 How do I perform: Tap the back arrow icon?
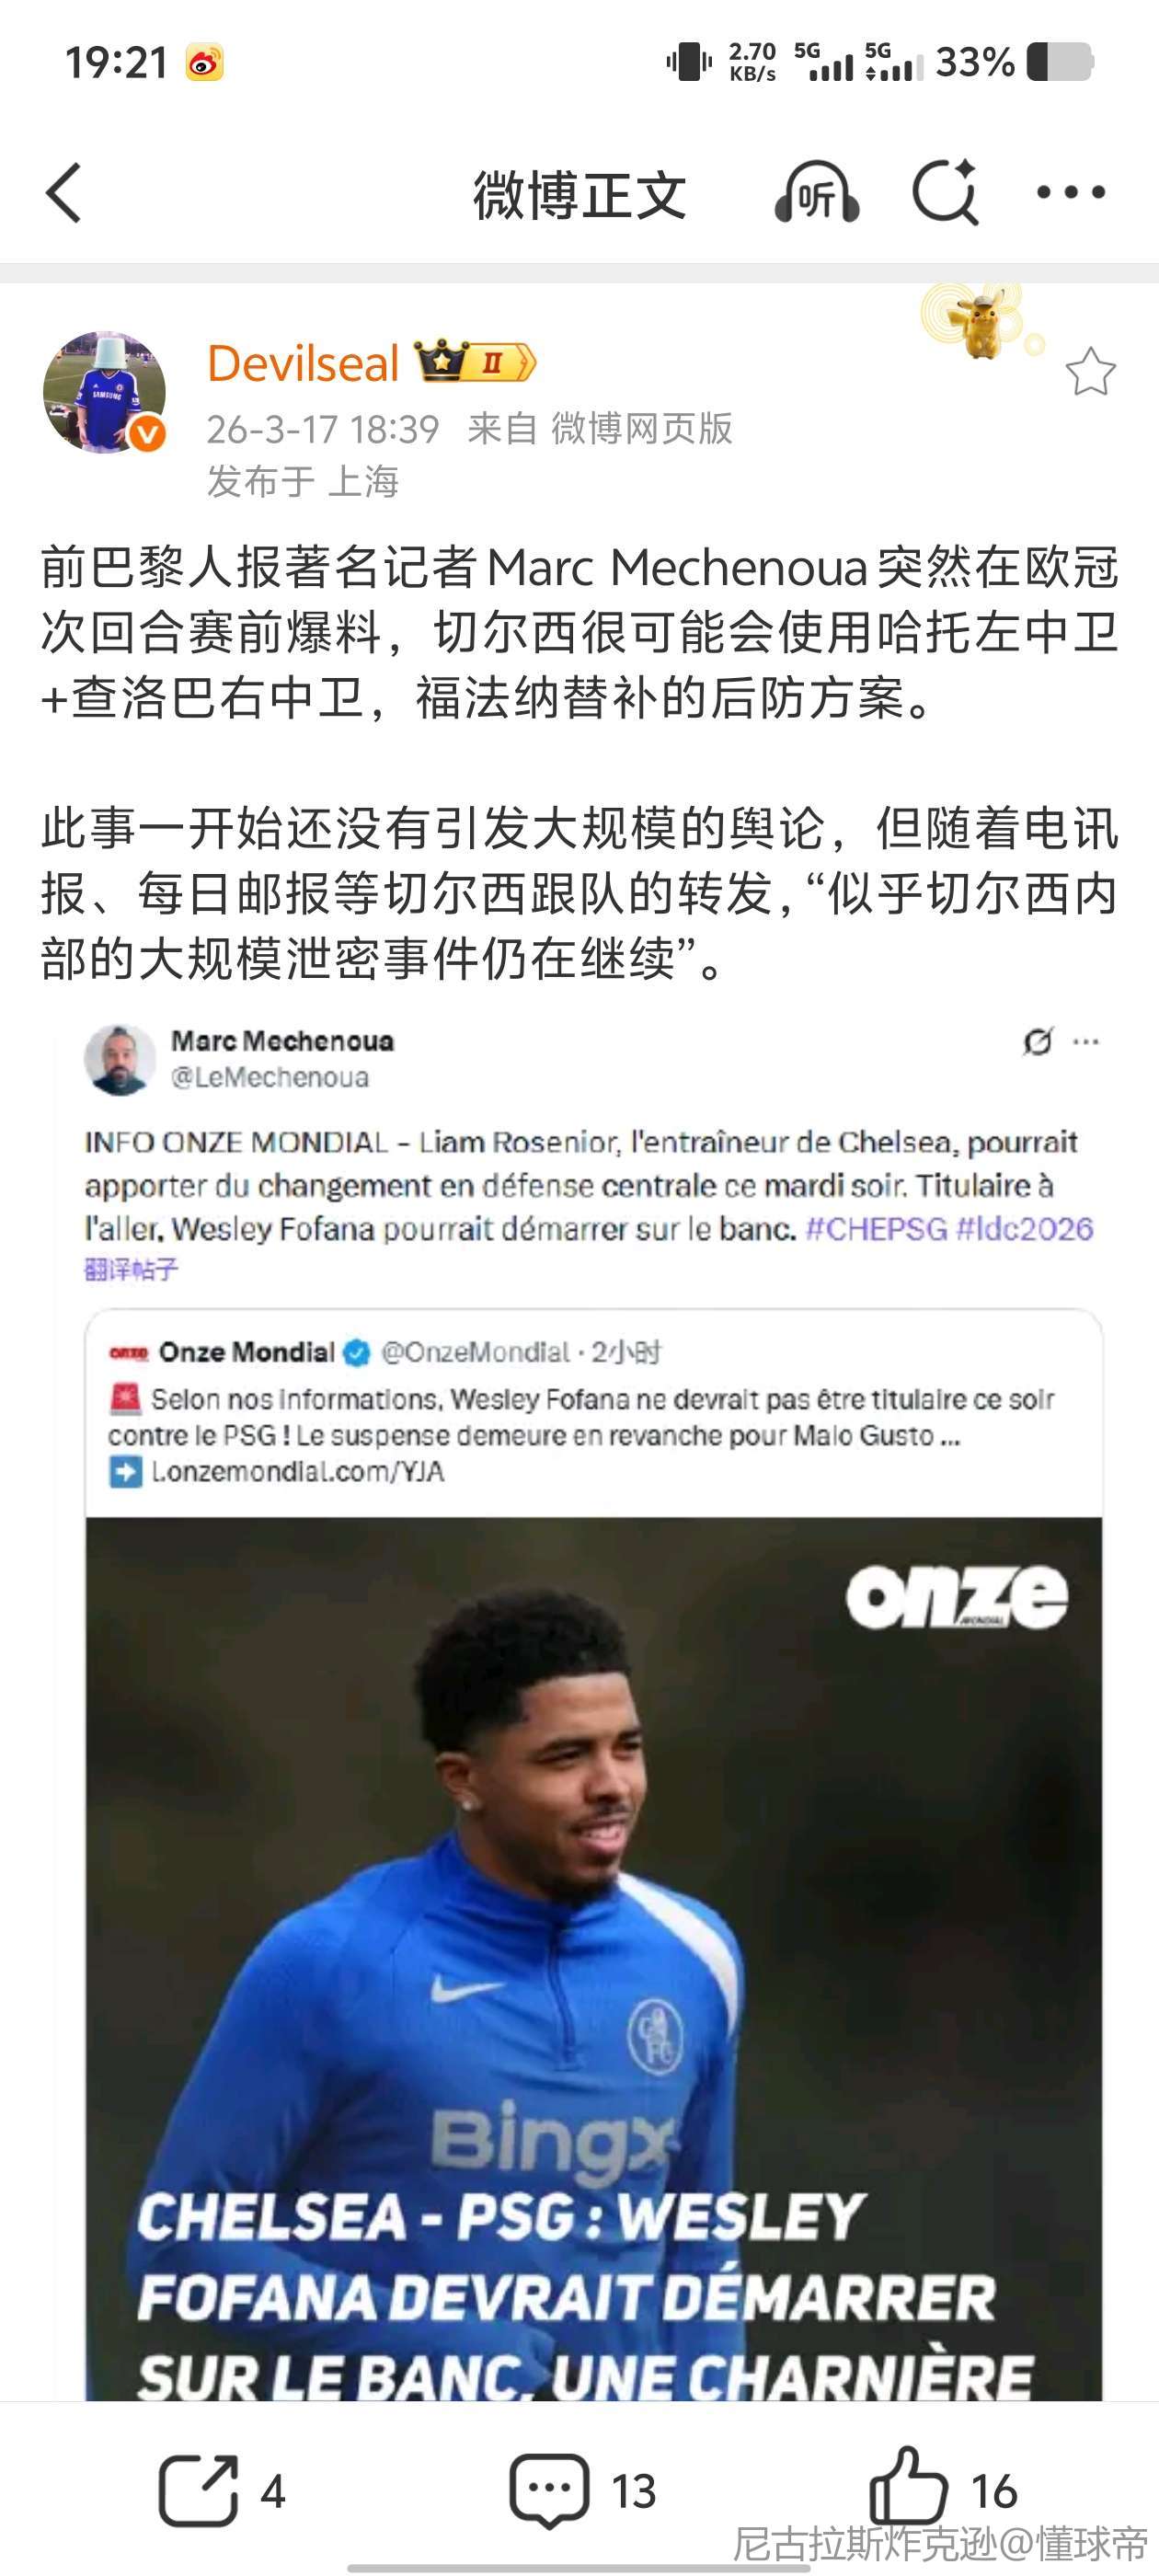pyautogui.click(x=64, y=192)
